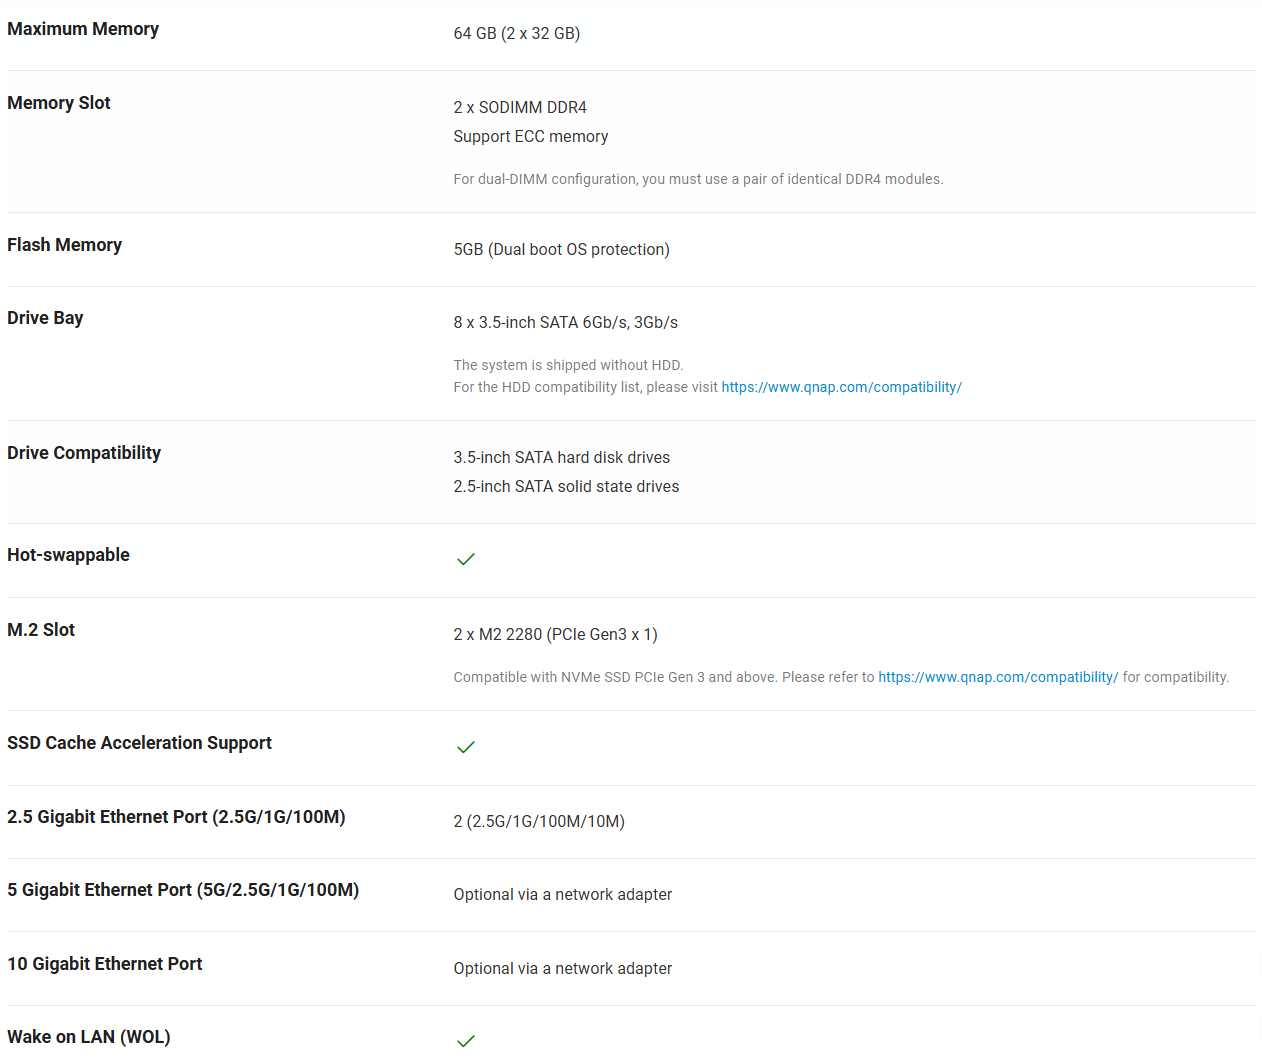Click the 10 Gigabit Ethernet Port label
Image resolution: width=1262 pixels, height=1063 pixels.
[x=105, y=964]
